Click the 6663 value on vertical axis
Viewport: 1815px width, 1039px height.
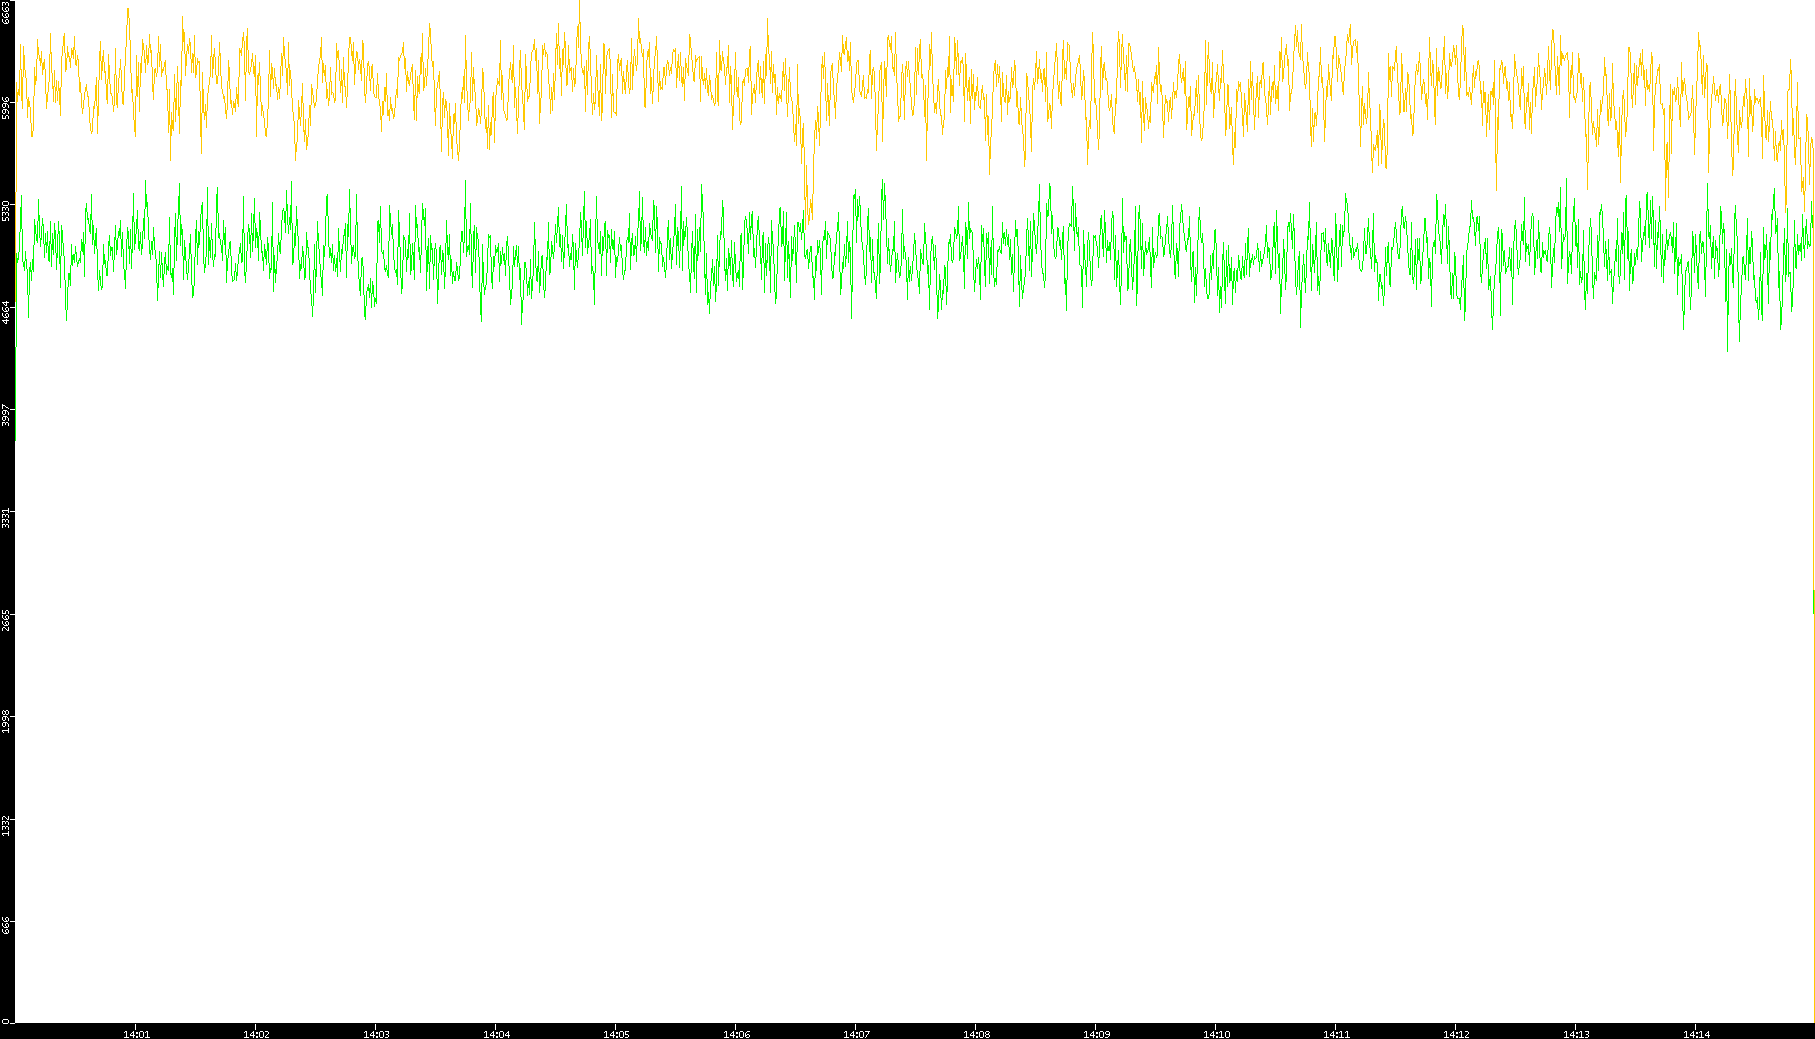[x=6, y=11]
